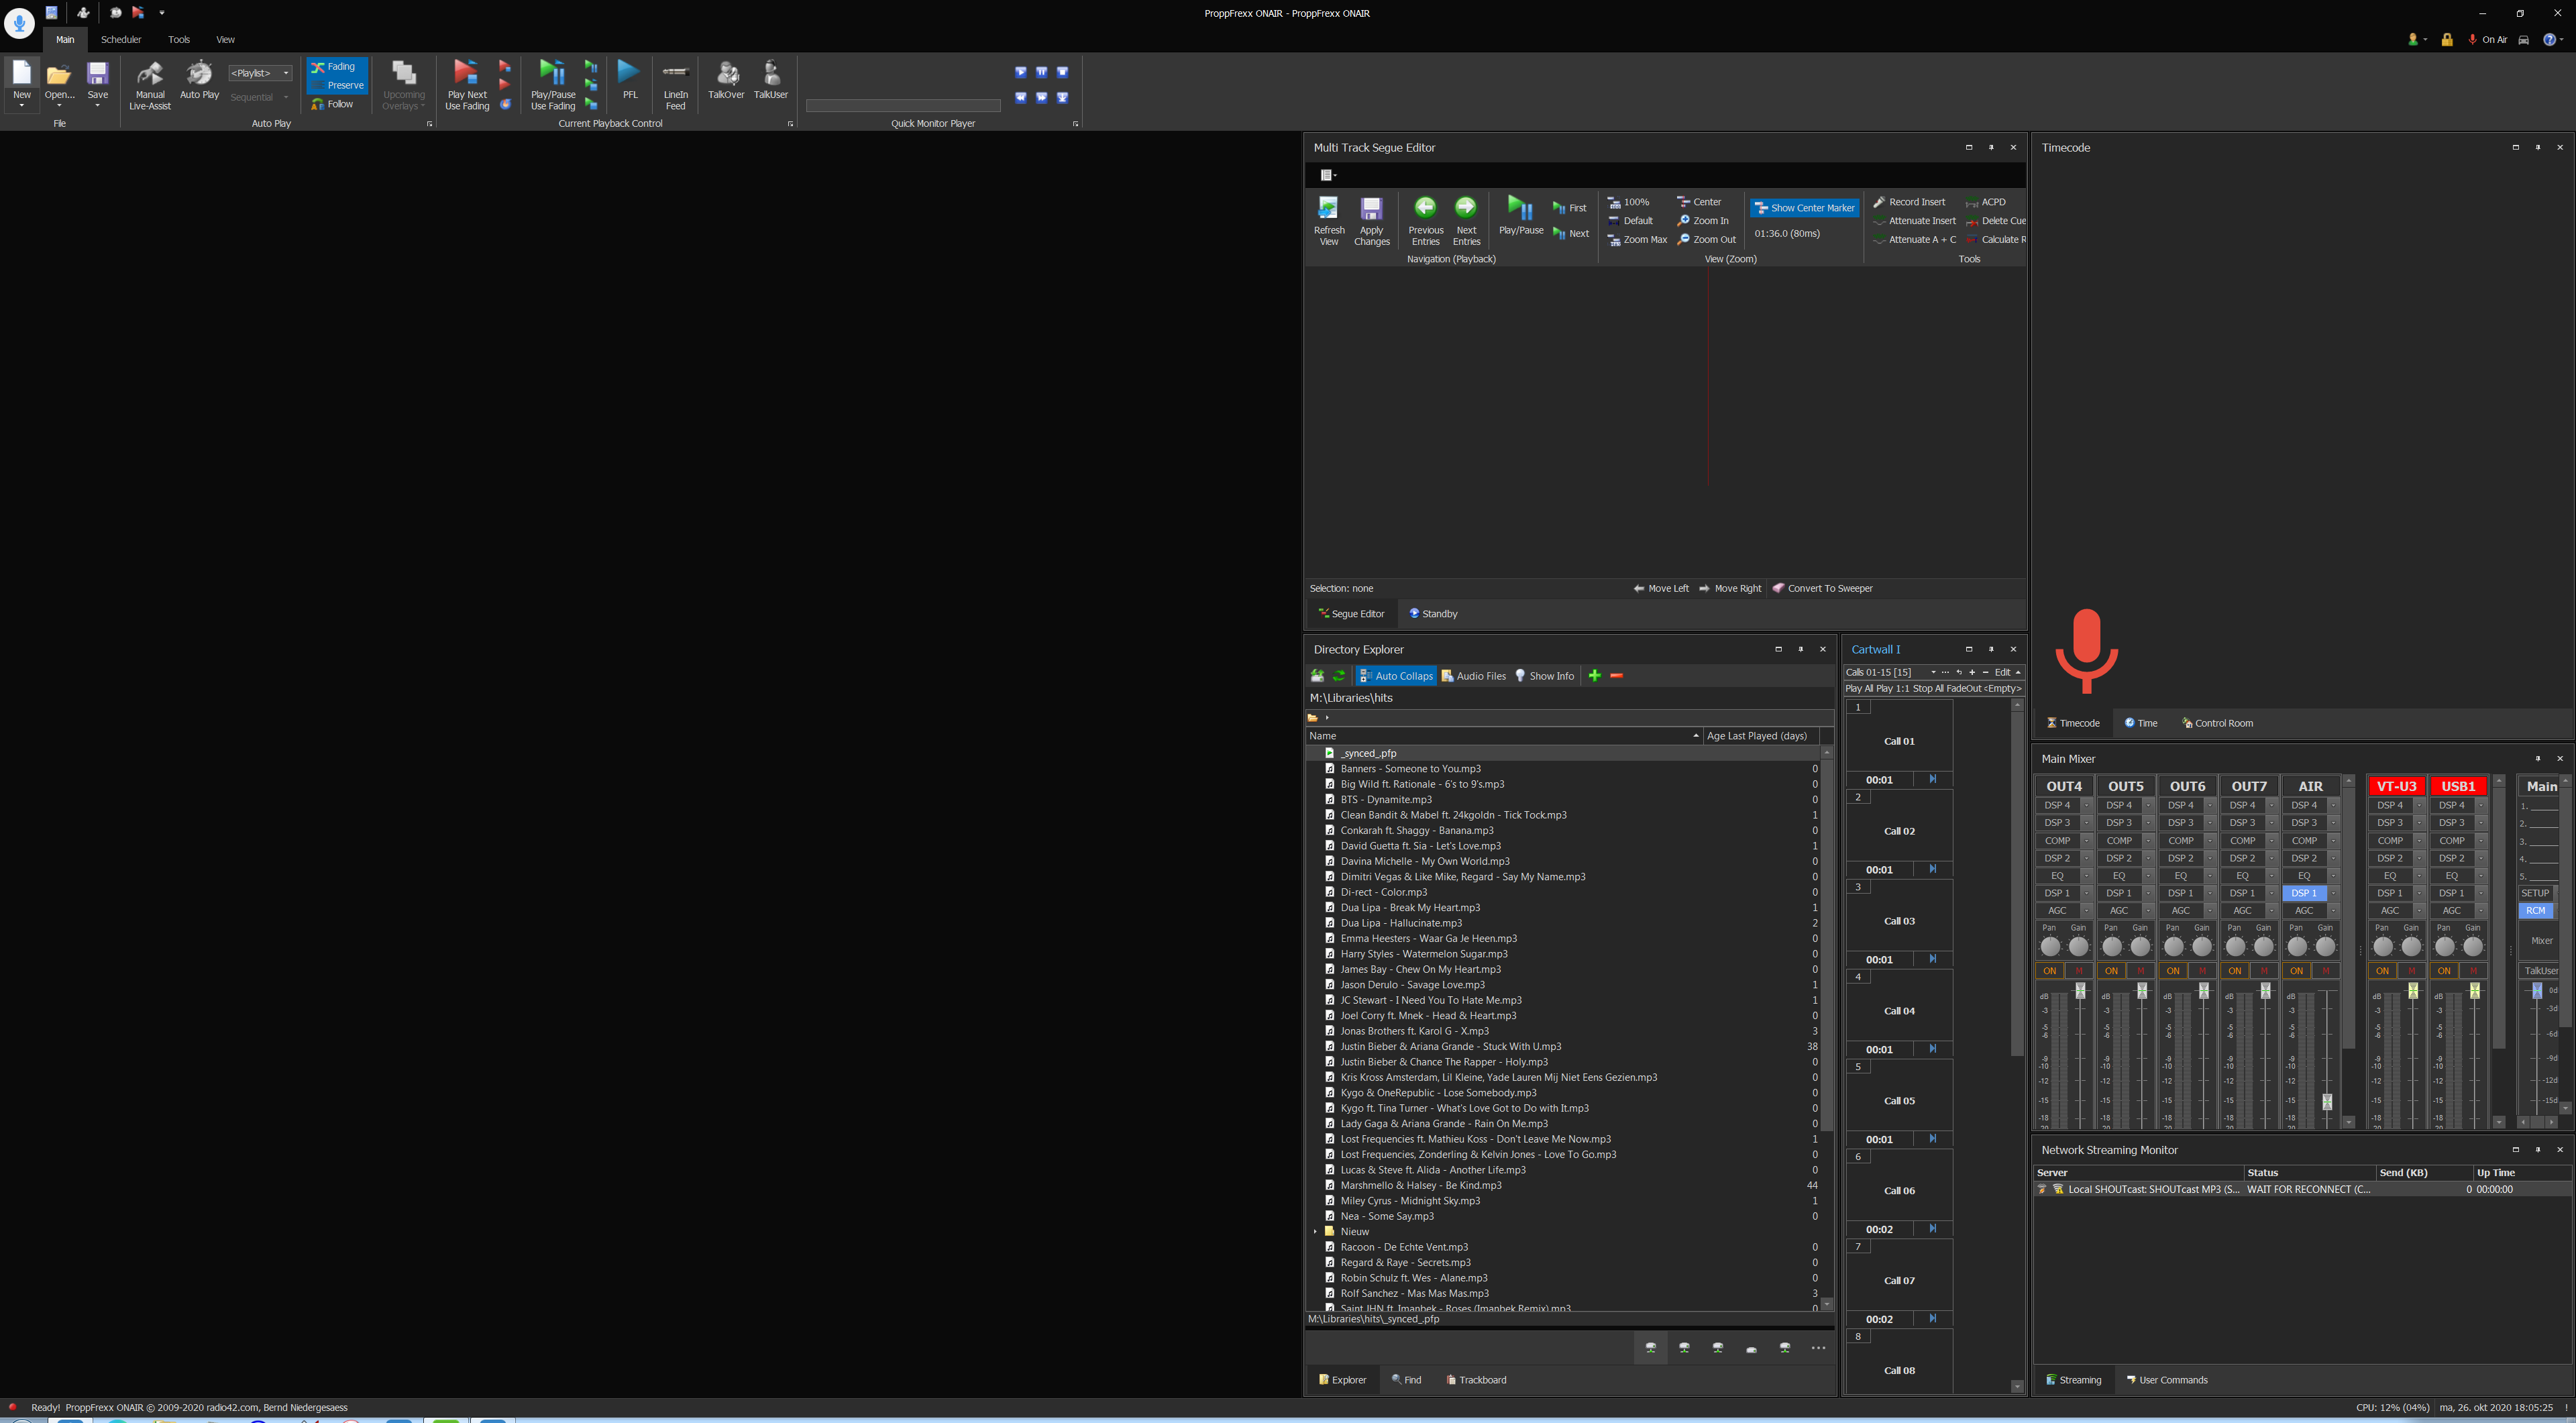Select Dua Lipa - Hallucinate.mp3 file

(x=1400, y=924)
